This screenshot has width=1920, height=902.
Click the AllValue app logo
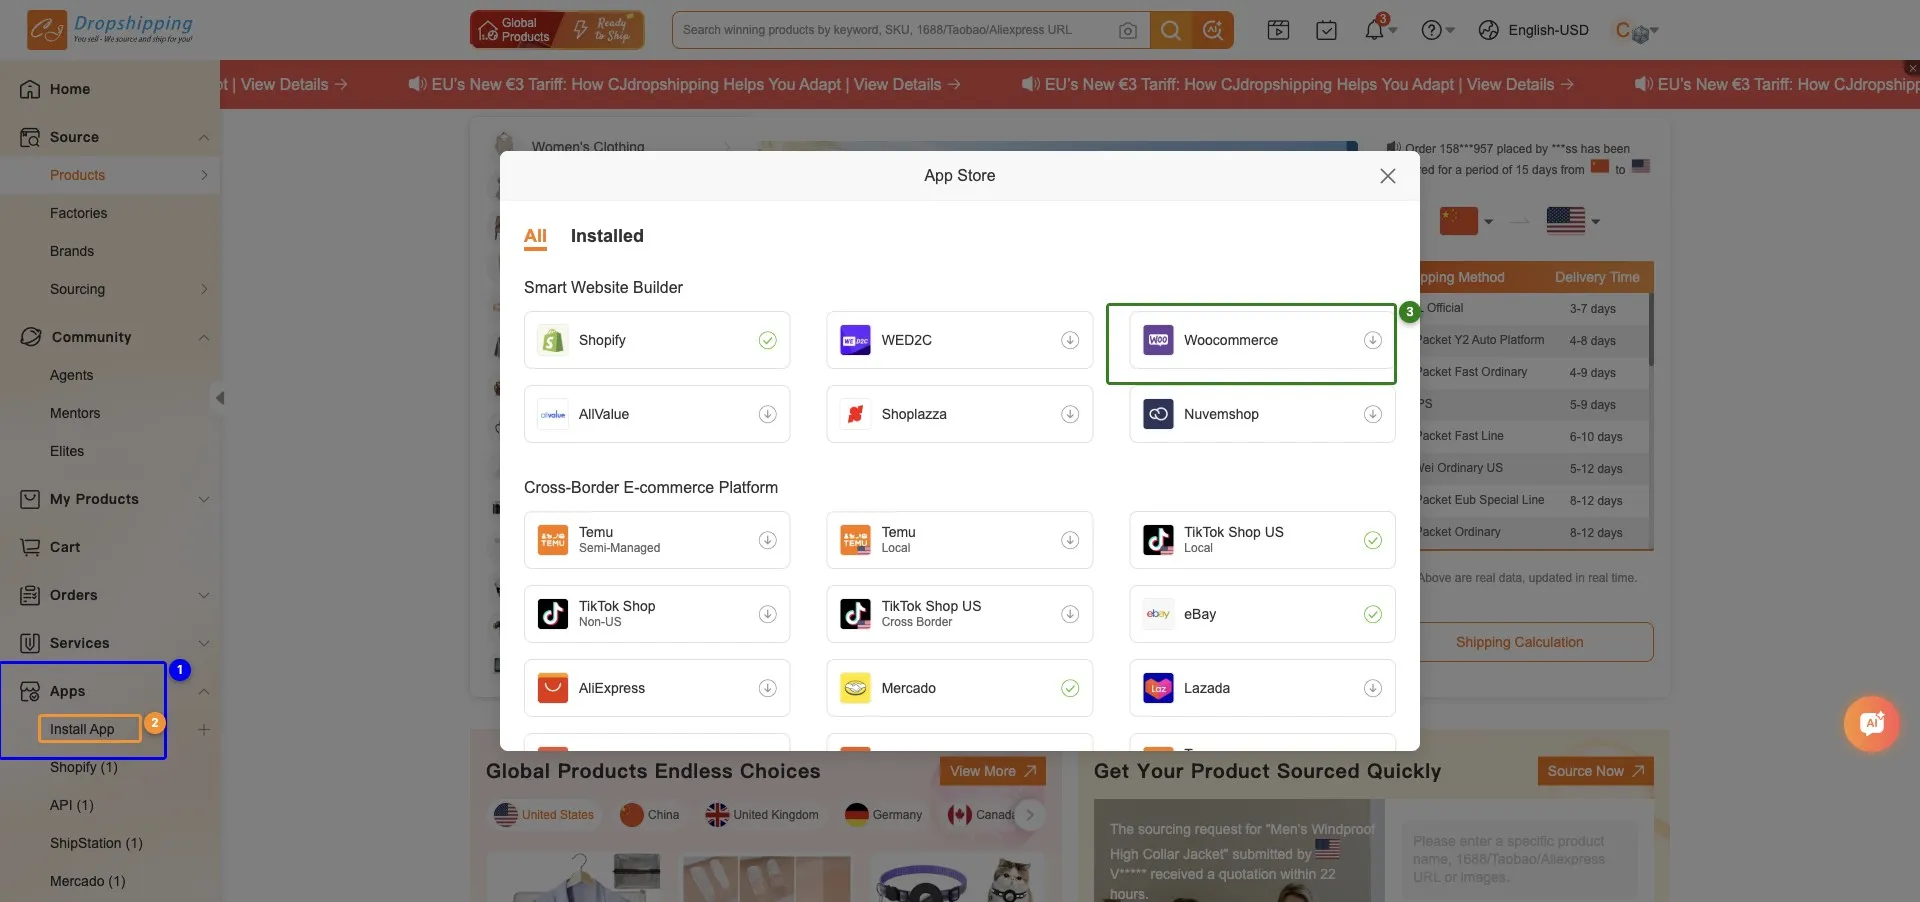(x=552, y=414)
